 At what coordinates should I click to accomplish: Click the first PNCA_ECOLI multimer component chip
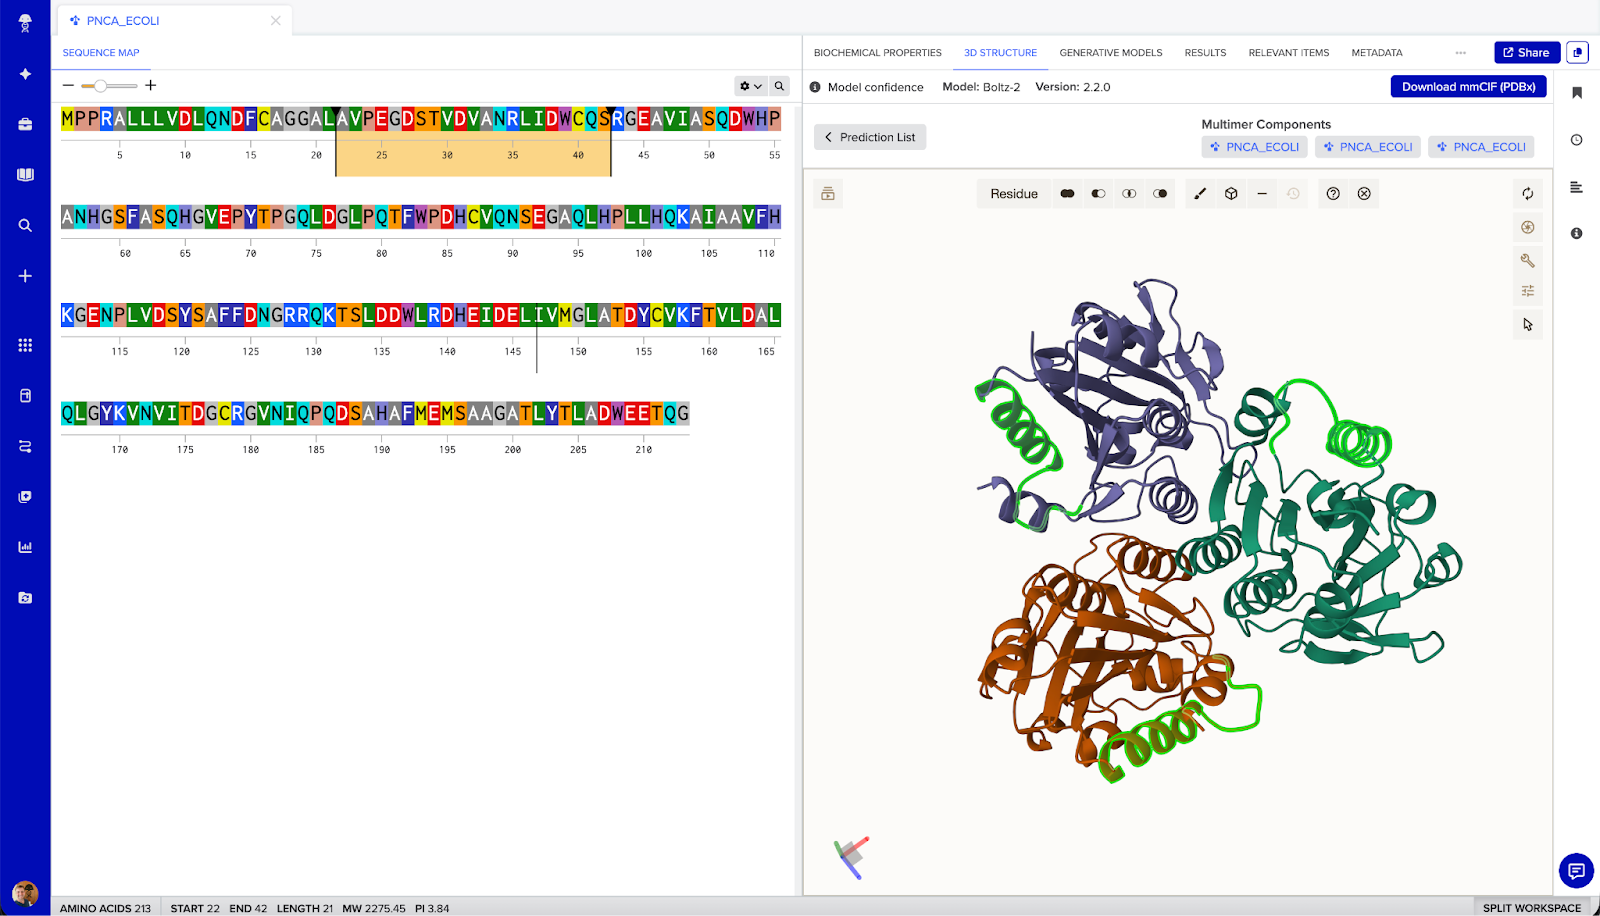click(x=1254, y=147)
